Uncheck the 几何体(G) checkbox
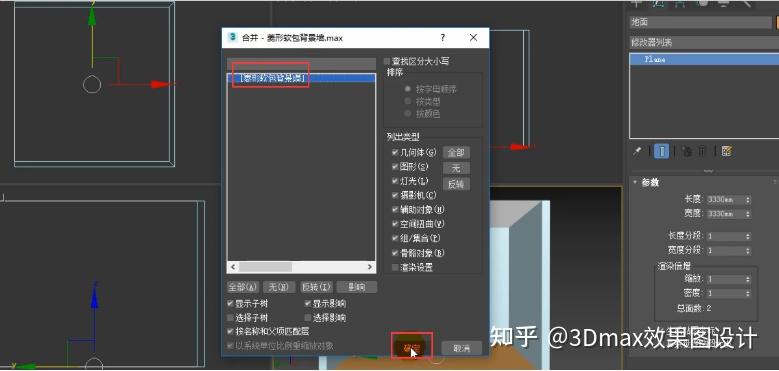The height and width of the screenshot is (371, 779). click(x=395, y=152)
